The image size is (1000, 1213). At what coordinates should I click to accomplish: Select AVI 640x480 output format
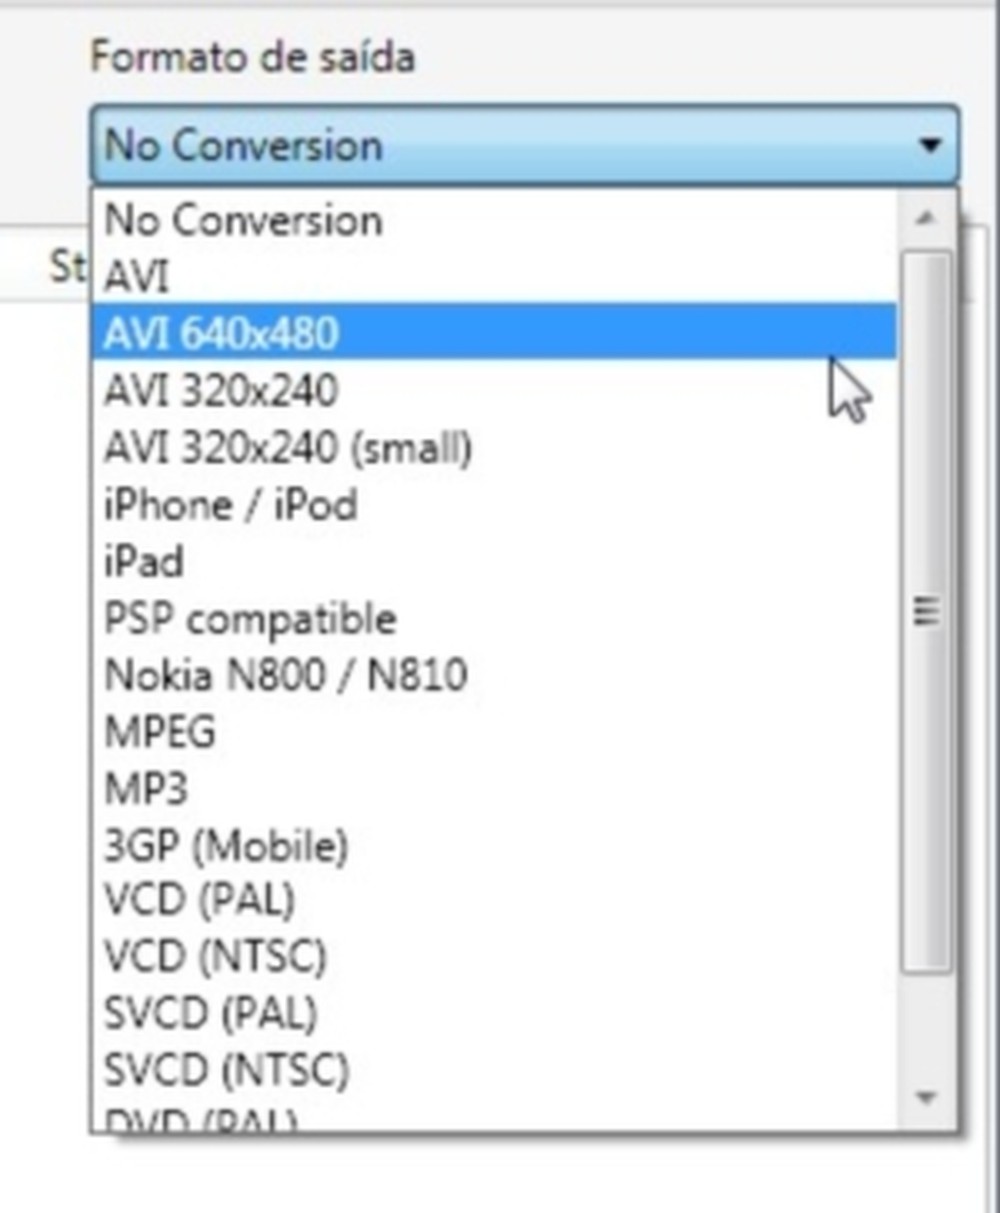(221, 334)
